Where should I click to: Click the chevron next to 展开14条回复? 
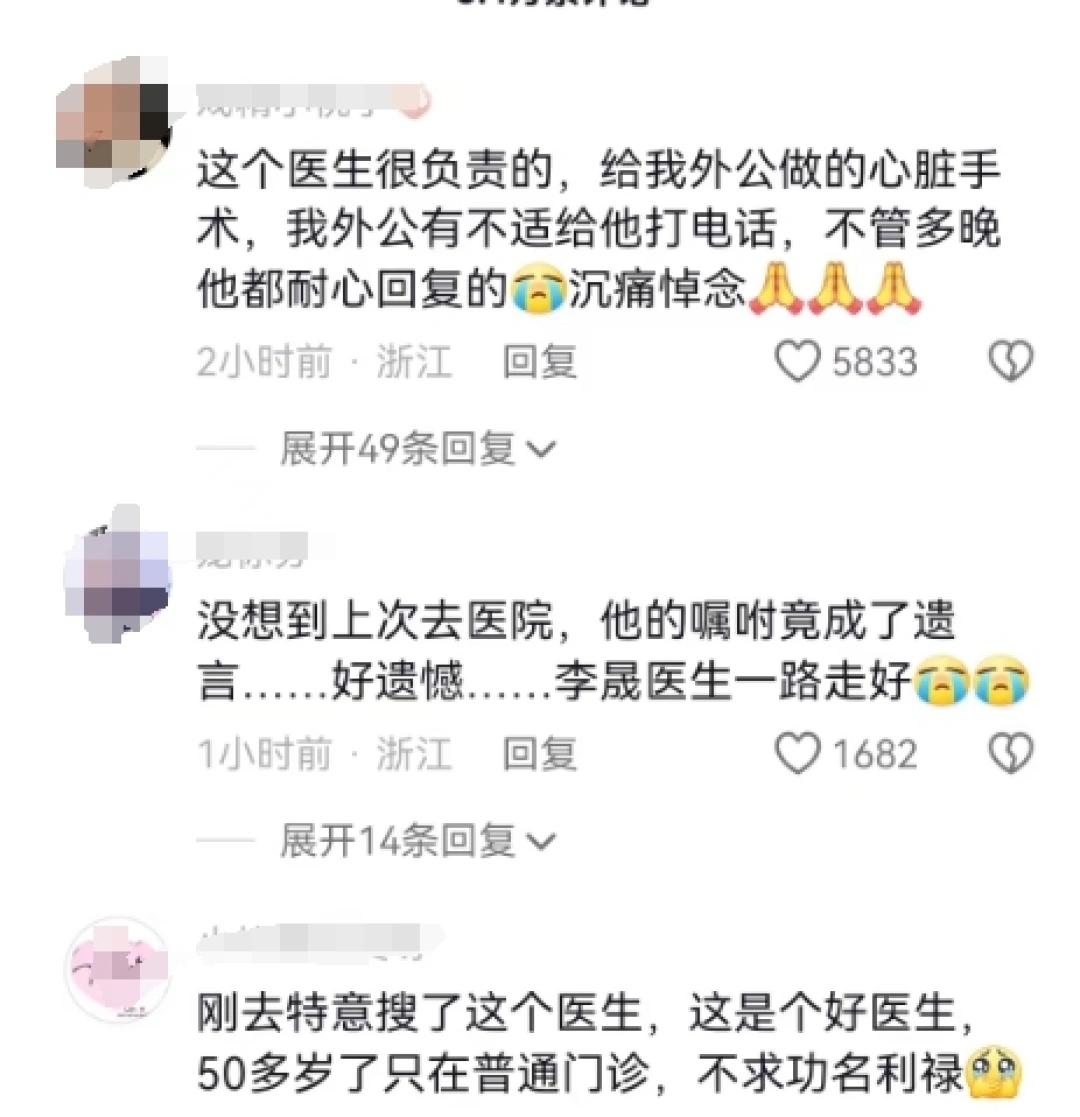(x=540, y=842)
